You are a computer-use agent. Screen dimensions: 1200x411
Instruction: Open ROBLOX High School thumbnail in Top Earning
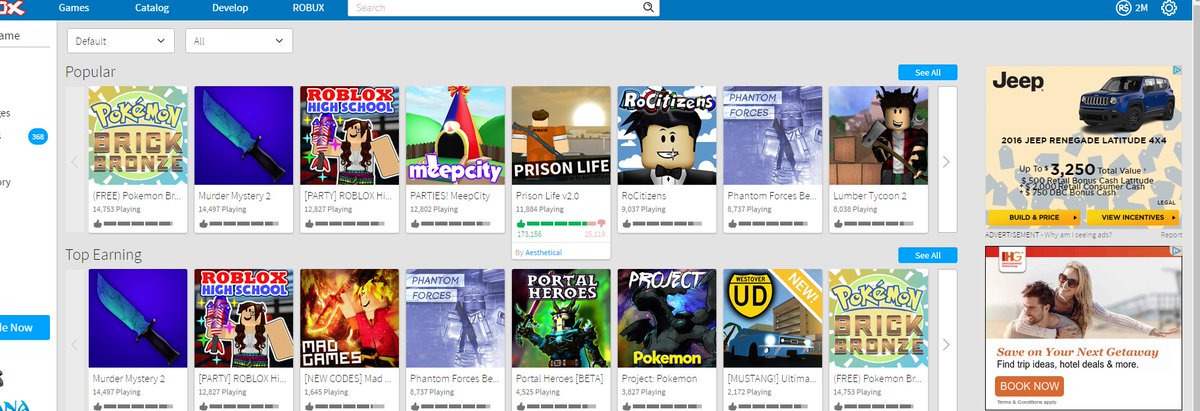pos(244,319)
